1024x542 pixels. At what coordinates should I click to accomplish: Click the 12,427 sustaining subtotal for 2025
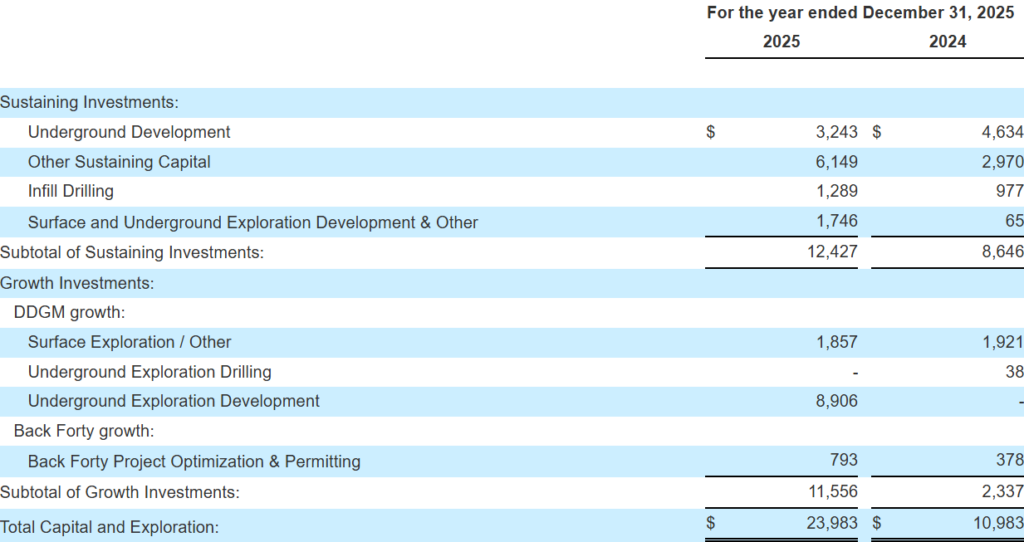click(834, 253)
